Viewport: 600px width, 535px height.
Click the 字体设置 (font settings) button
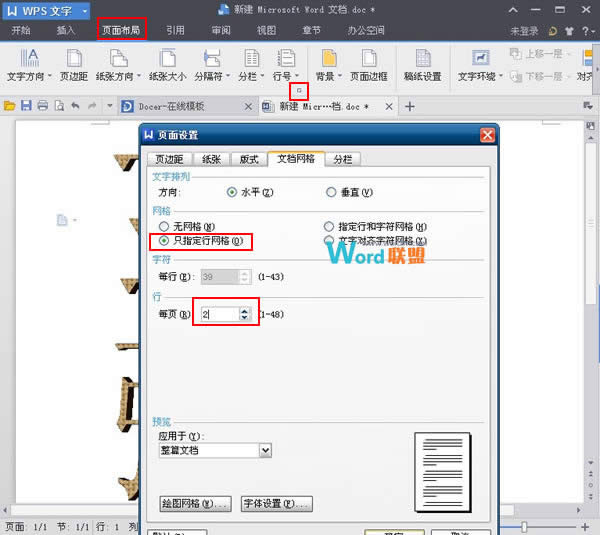point(277,503)
